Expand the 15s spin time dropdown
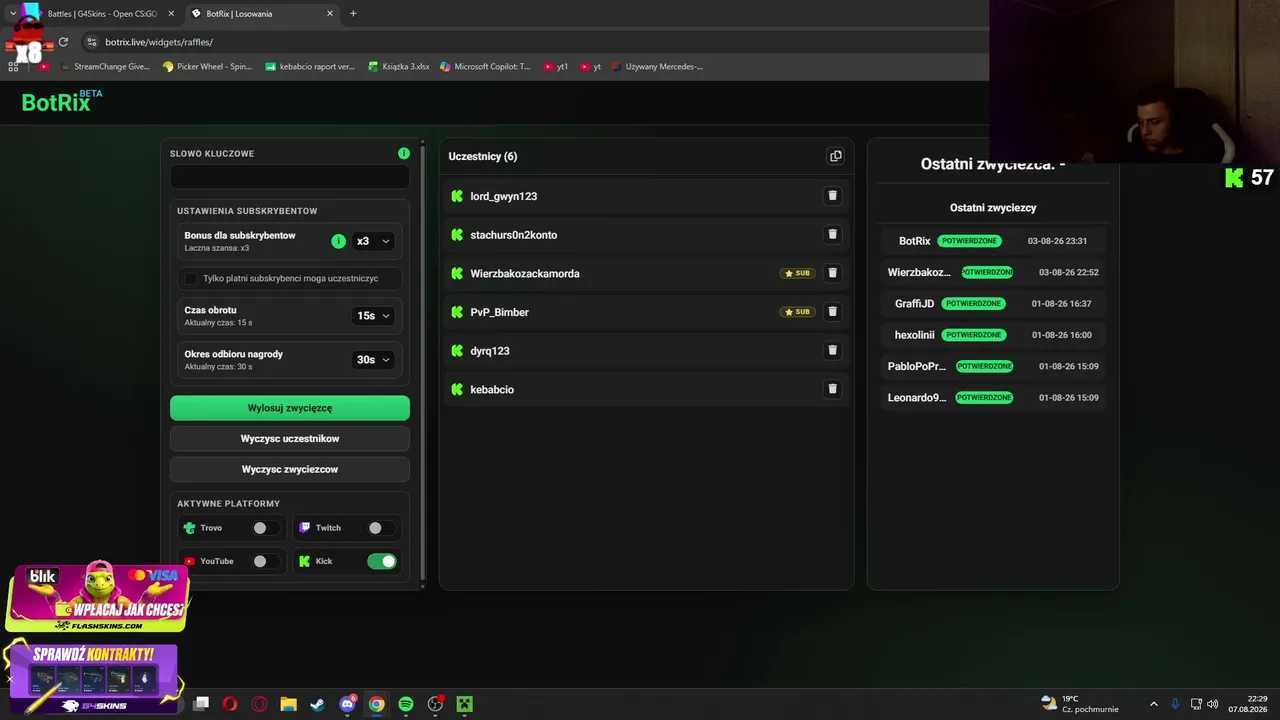The image size is (1280, 720). click(373, 316)
